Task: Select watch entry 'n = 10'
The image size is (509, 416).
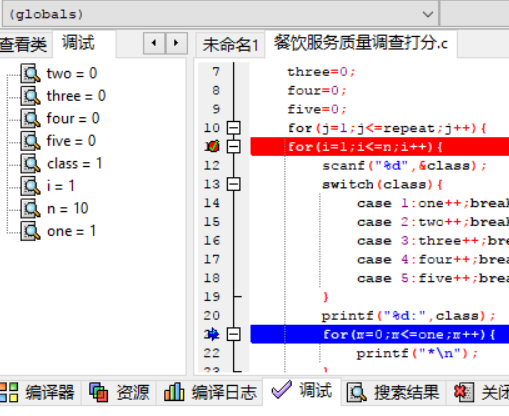Action: tap(68, 209)
